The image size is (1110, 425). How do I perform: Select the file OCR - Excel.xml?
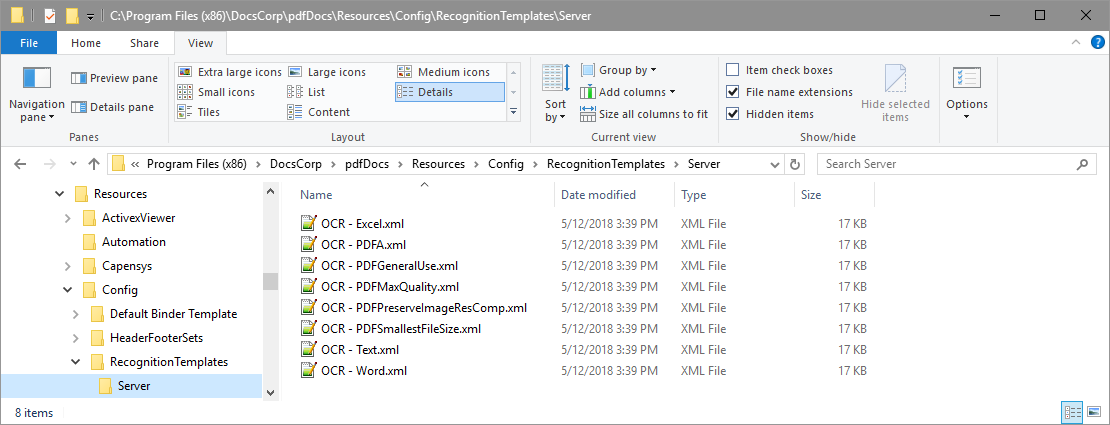coord(352,224)
